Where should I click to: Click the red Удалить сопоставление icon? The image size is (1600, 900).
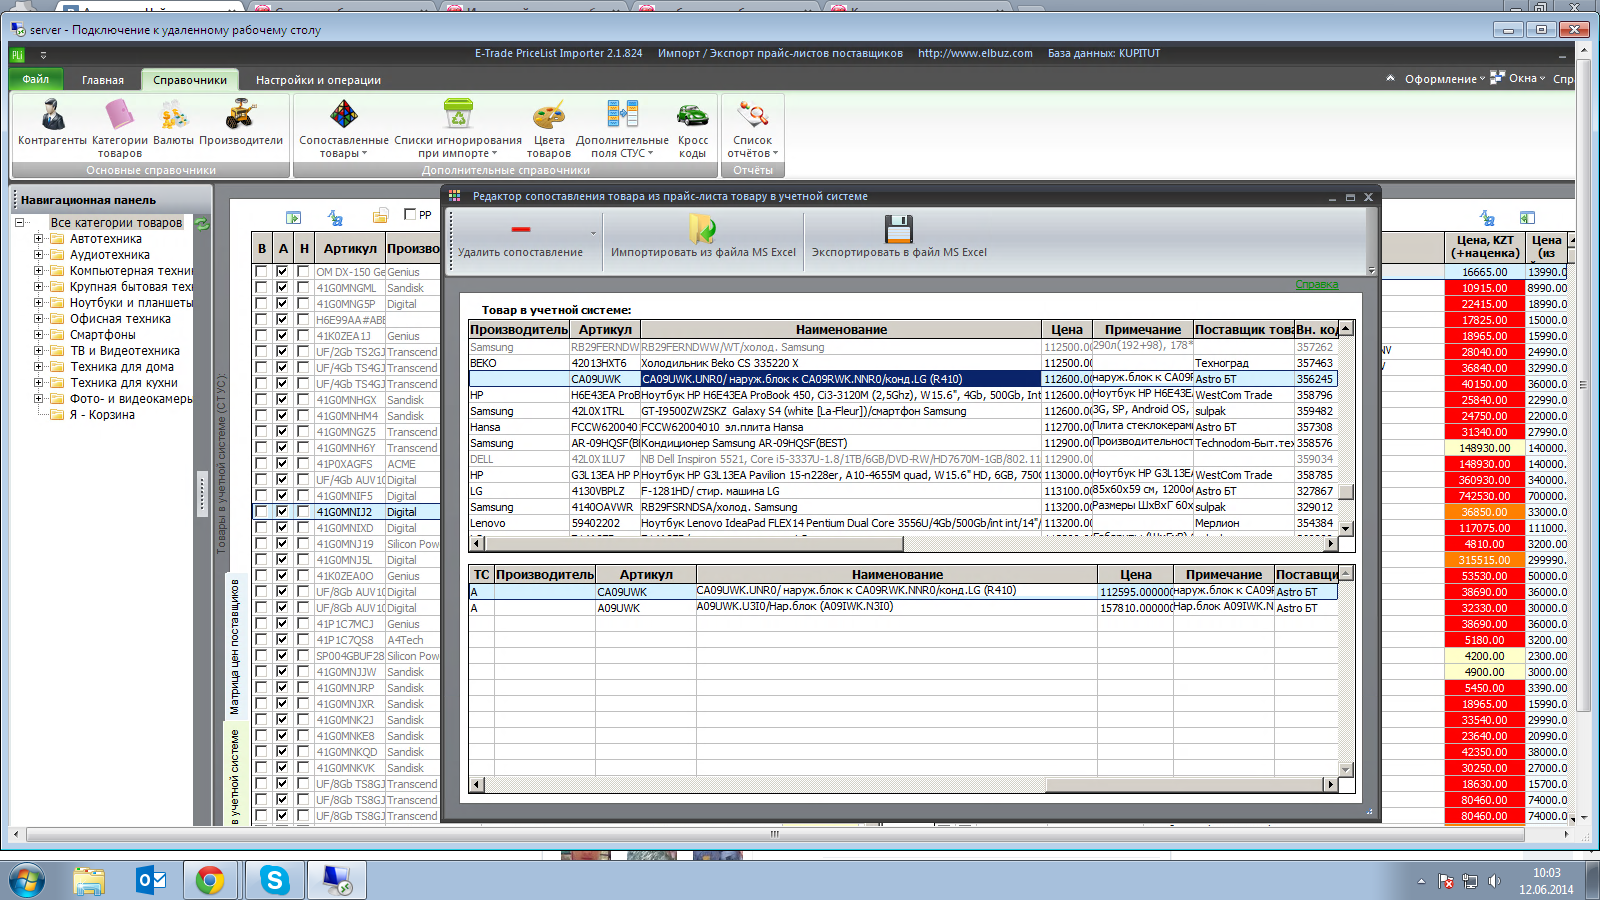(520, 229)
